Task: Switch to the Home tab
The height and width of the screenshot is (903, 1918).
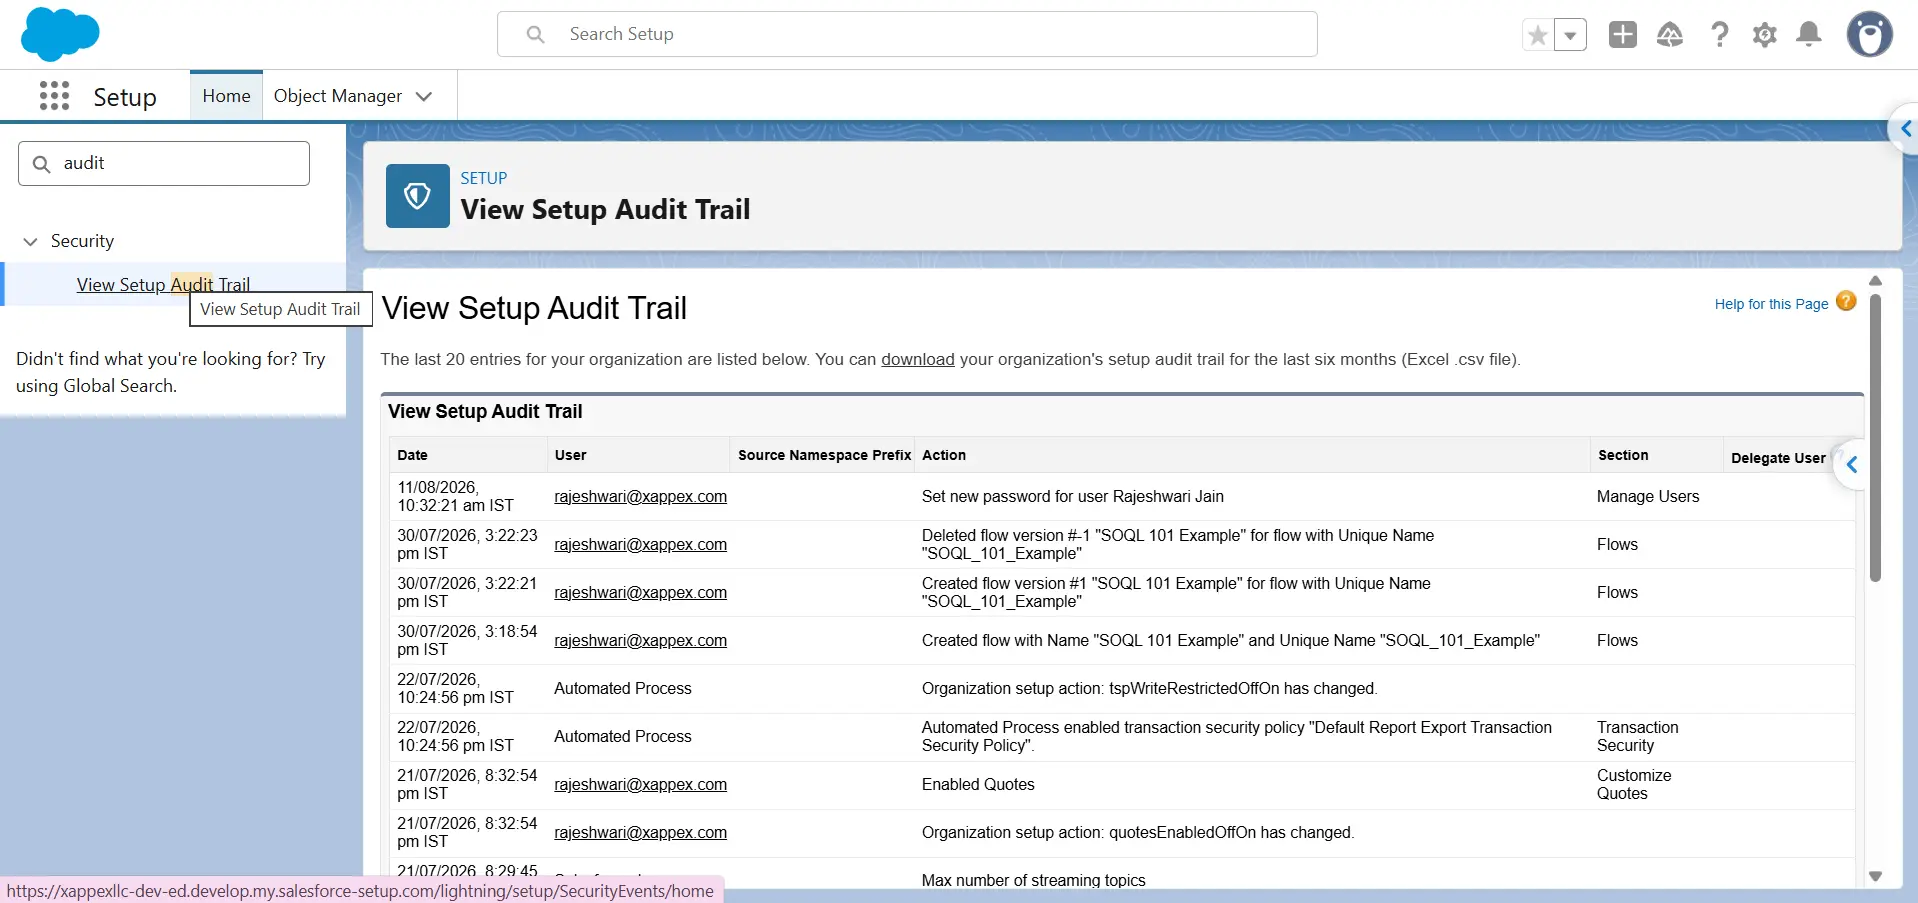Action: point(226,96)
